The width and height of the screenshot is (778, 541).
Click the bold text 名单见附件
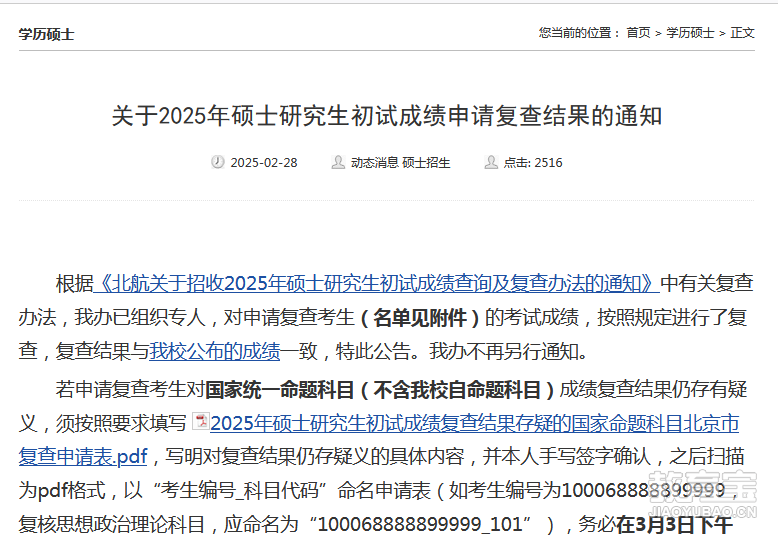[x=420, y=318]
